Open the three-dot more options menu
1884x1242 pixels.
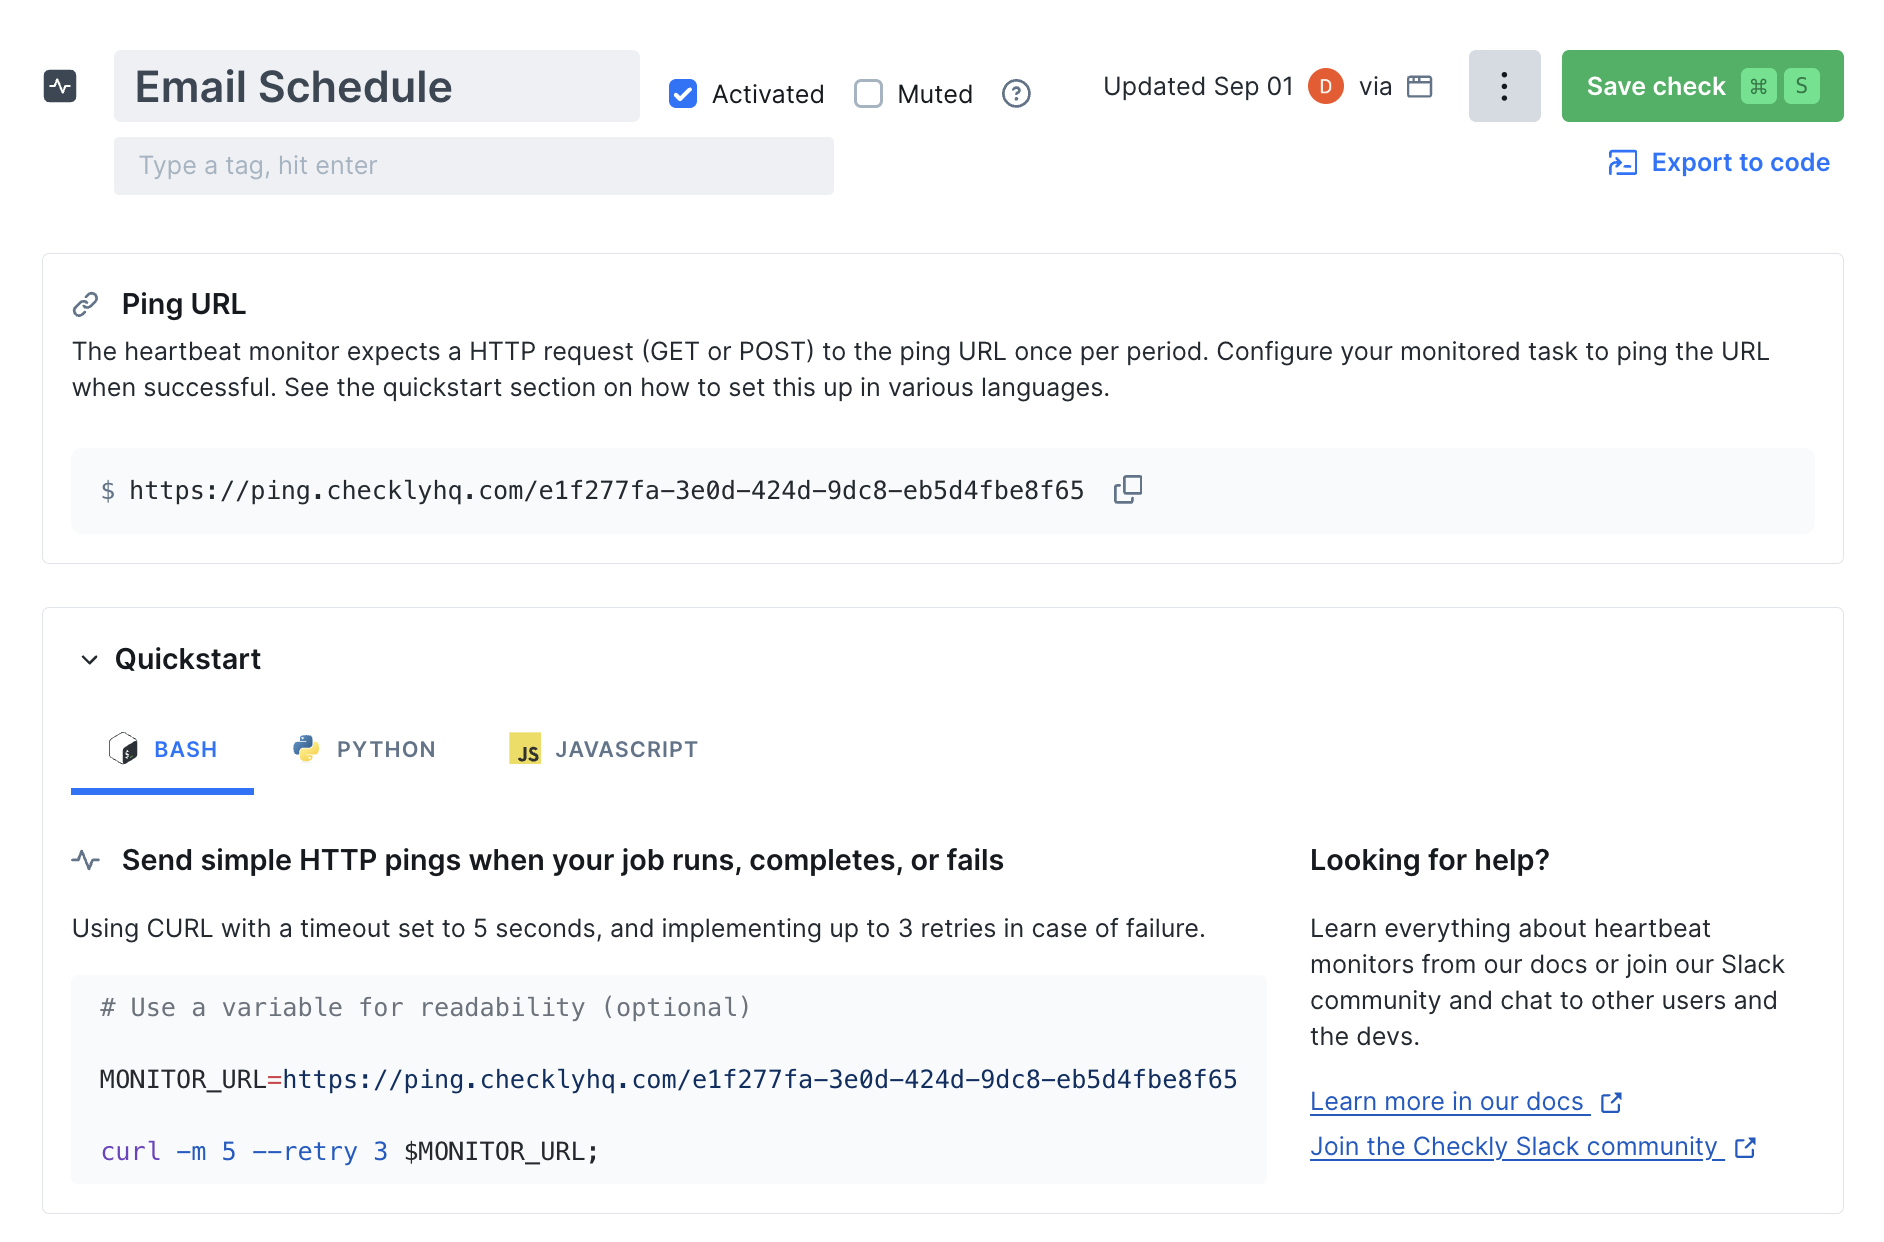[x=1504, y=86]
